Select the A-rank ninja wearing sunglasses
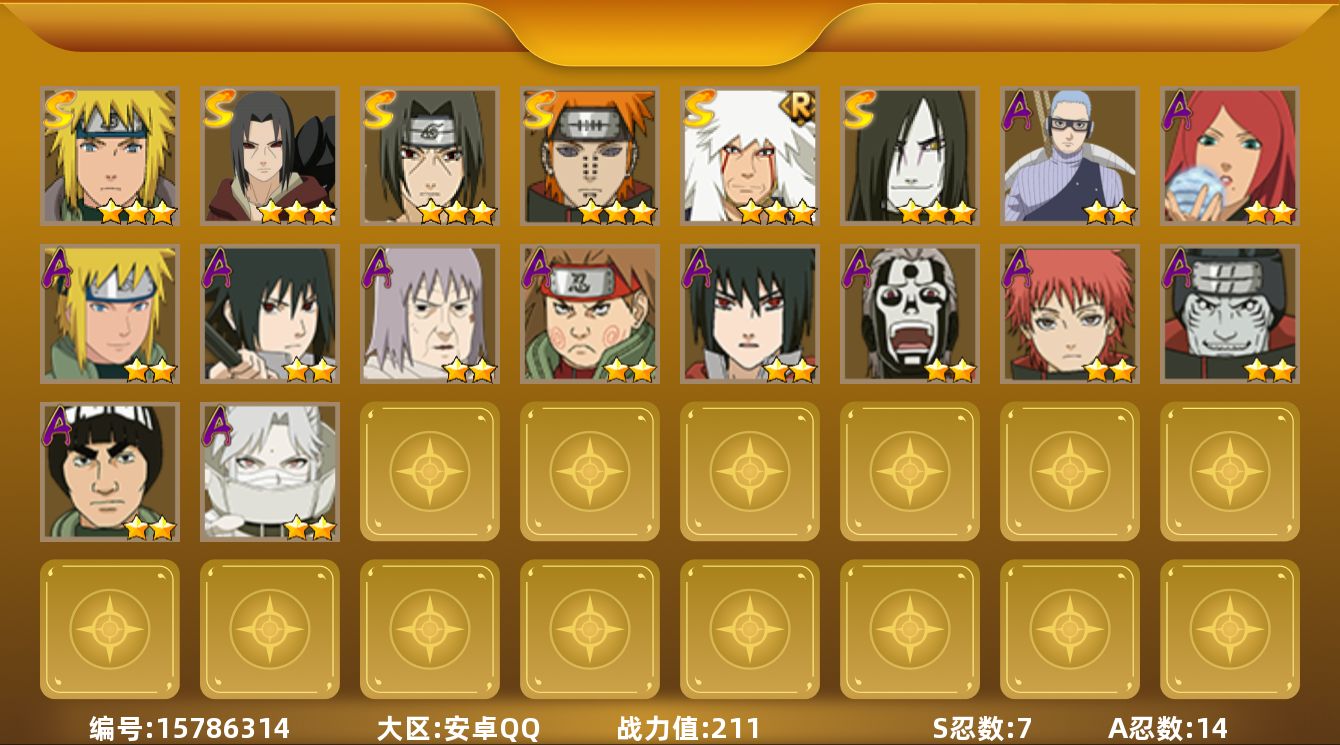 coord(1070,155)
